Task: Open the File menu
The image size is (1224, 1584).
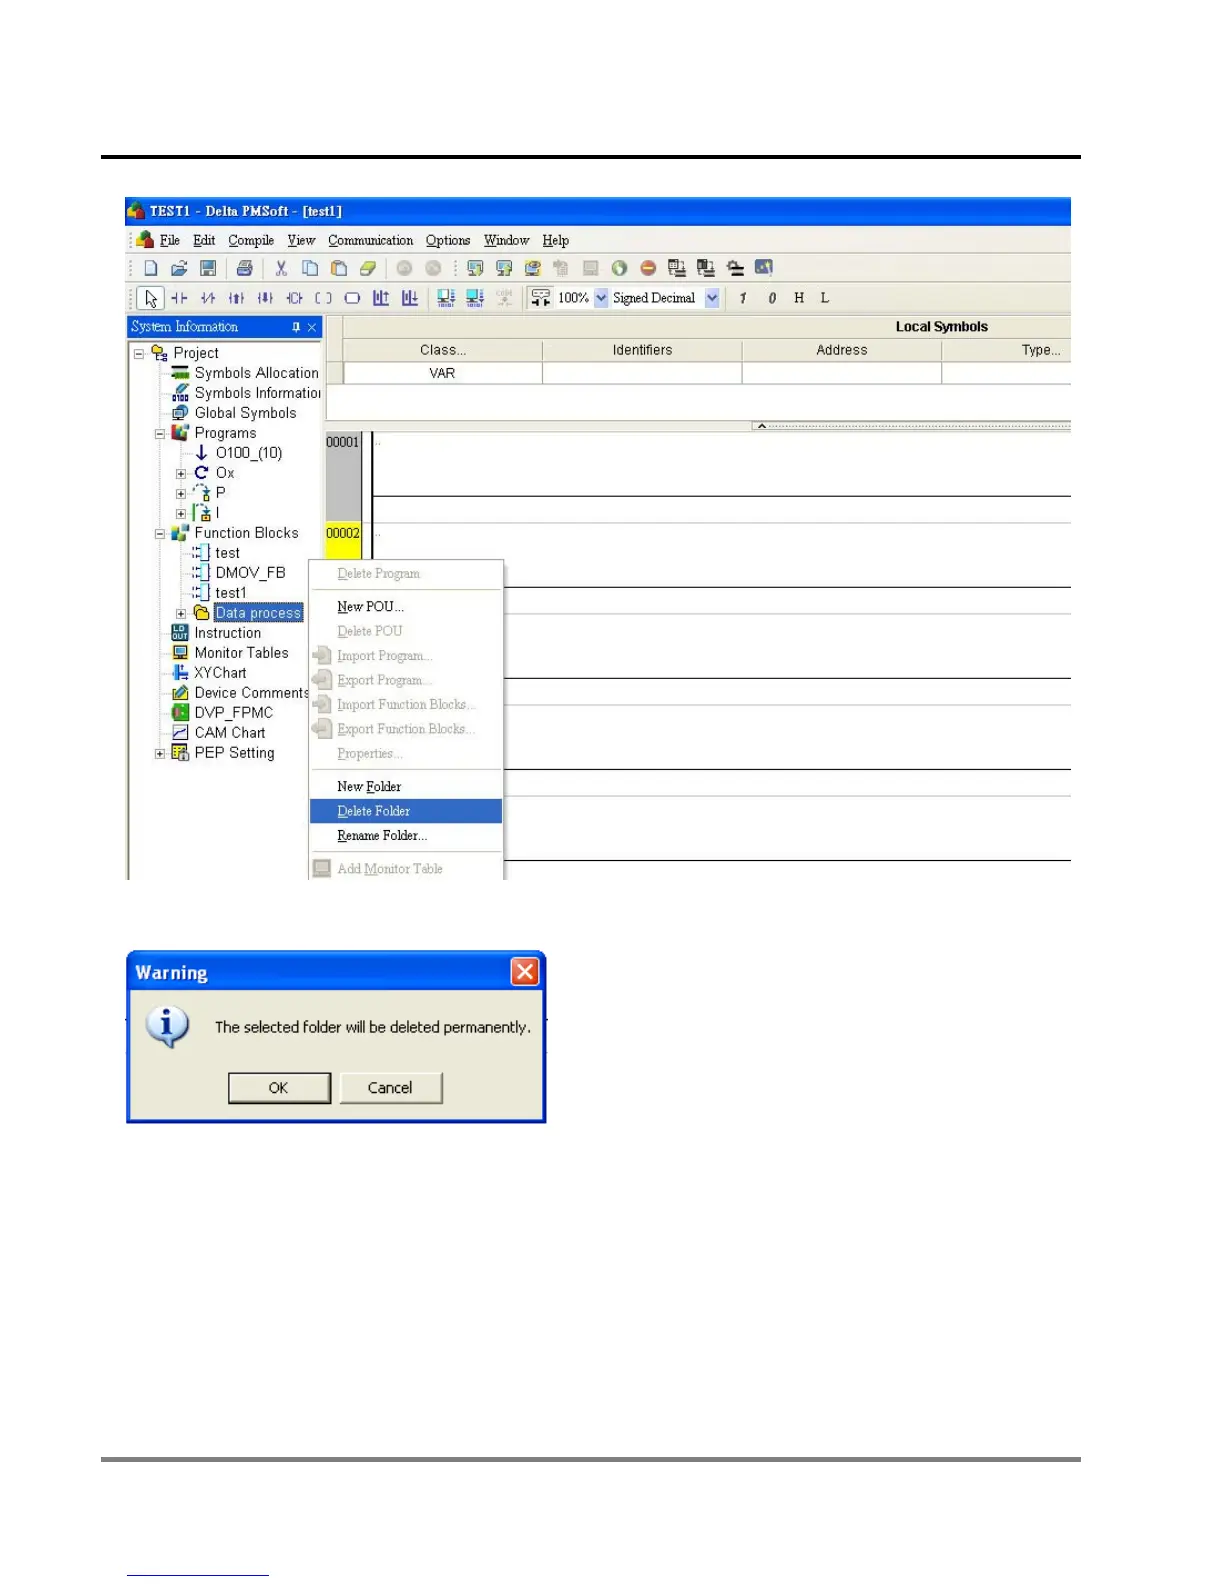Action: (170, 241)
